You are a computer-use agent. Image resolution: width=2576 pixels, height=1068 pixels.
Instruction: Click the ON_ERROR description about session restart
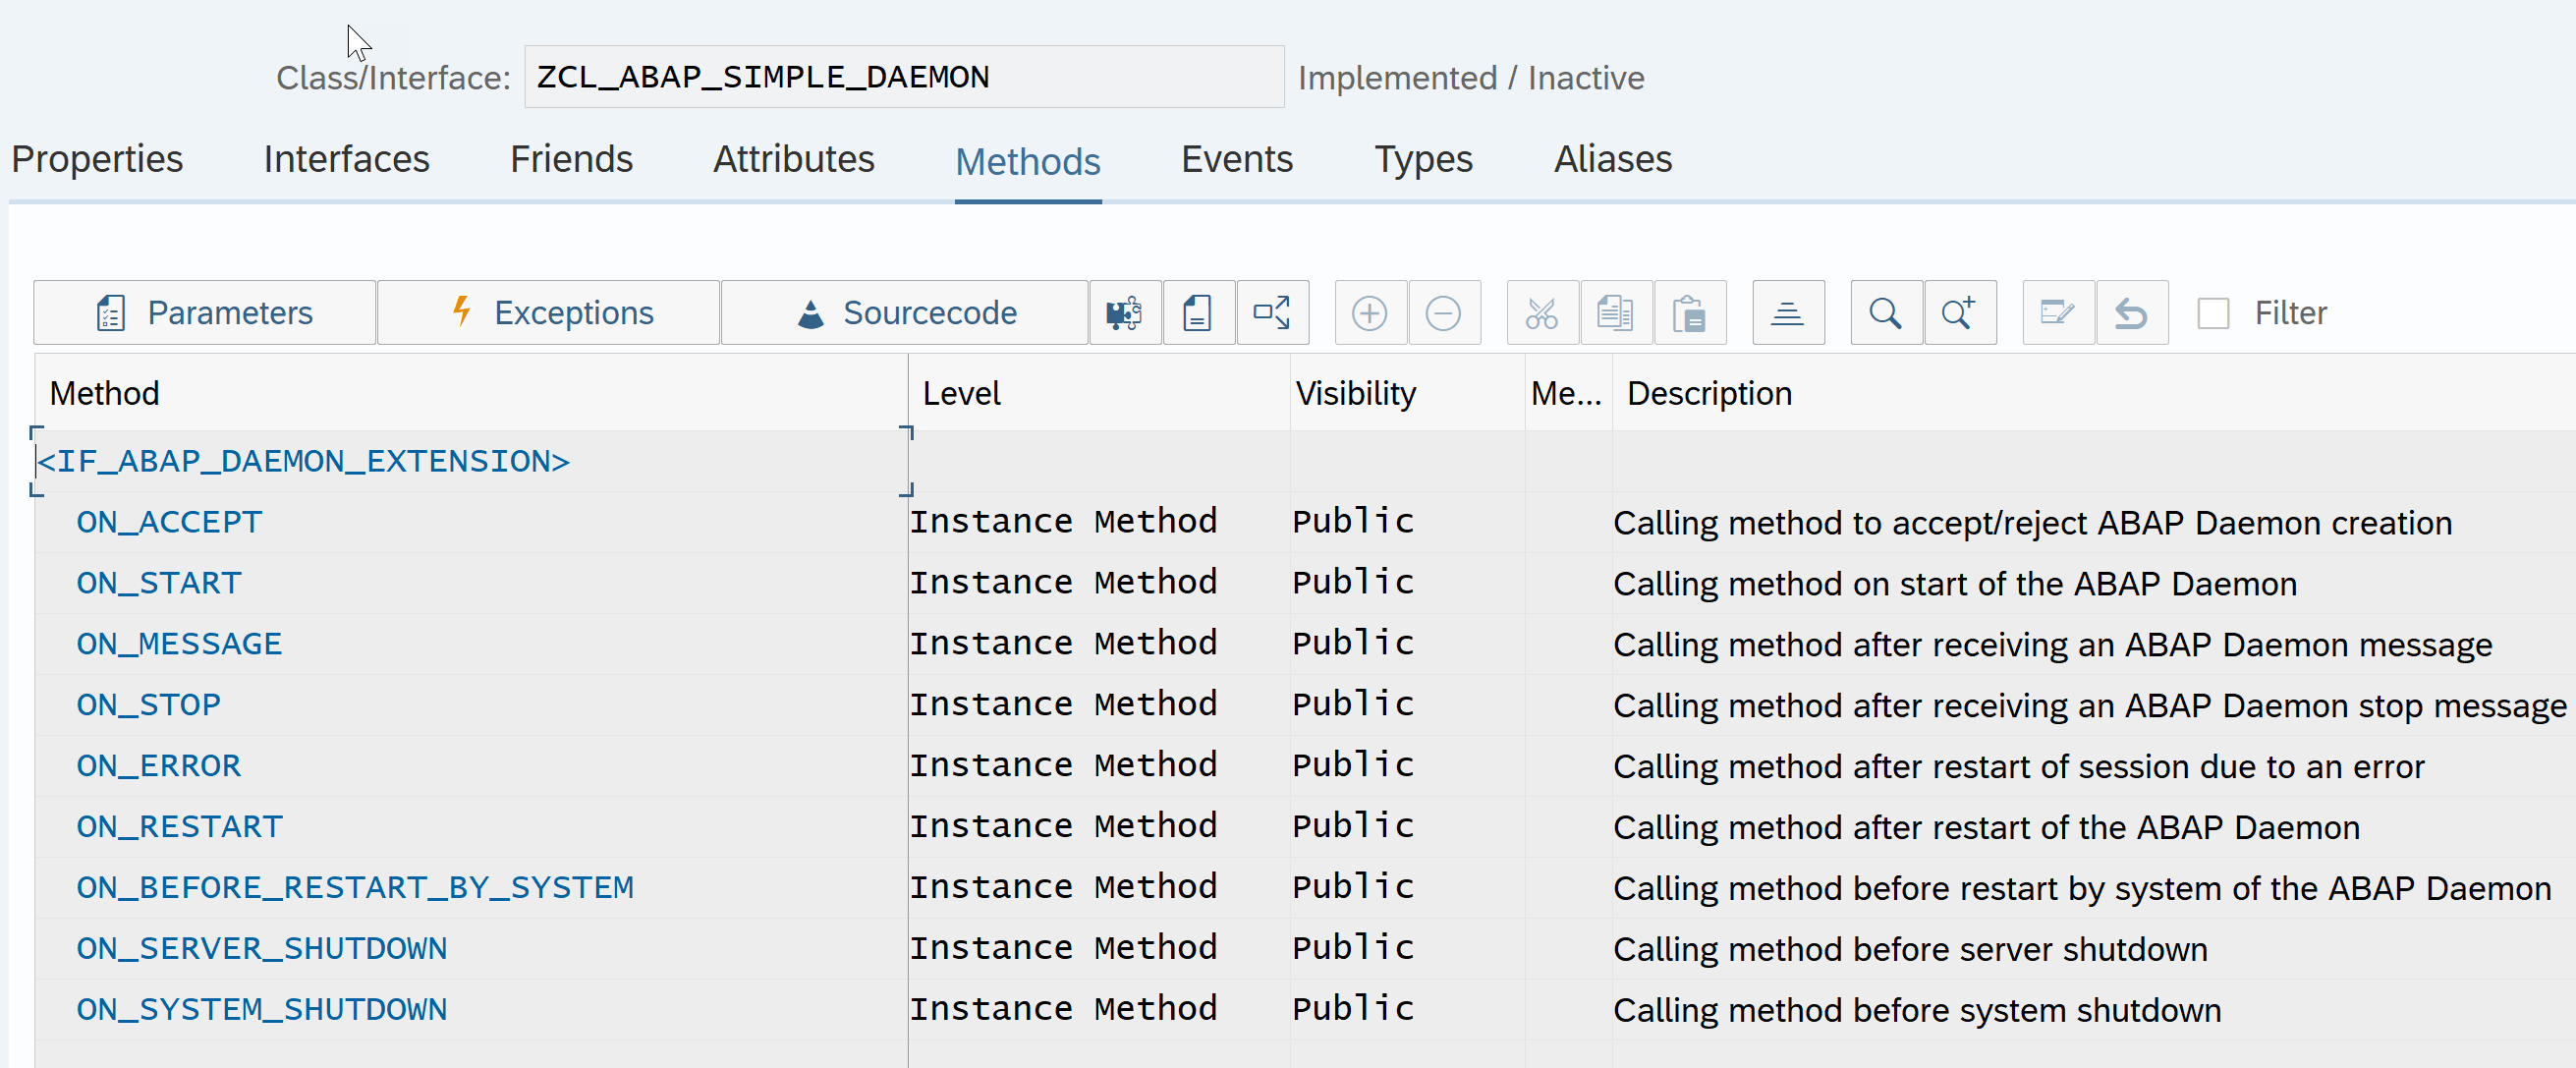pos(2019,767)
